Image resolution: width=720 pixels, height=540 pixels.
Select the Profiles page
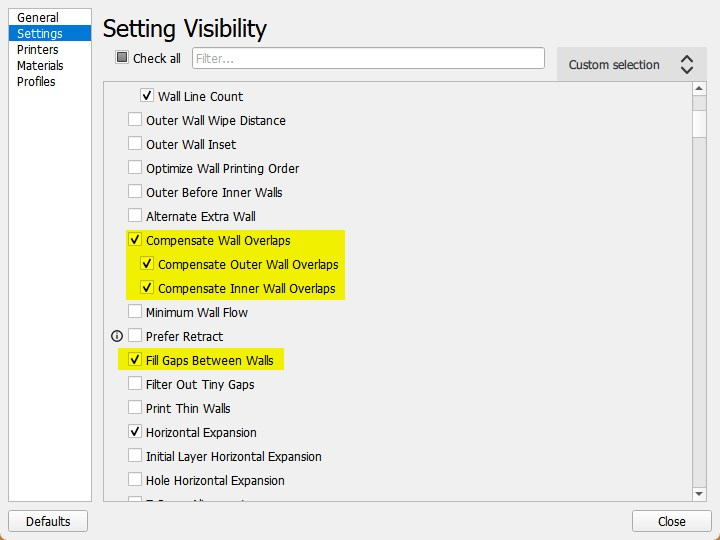pyautogui.click(x=36, y=82)
